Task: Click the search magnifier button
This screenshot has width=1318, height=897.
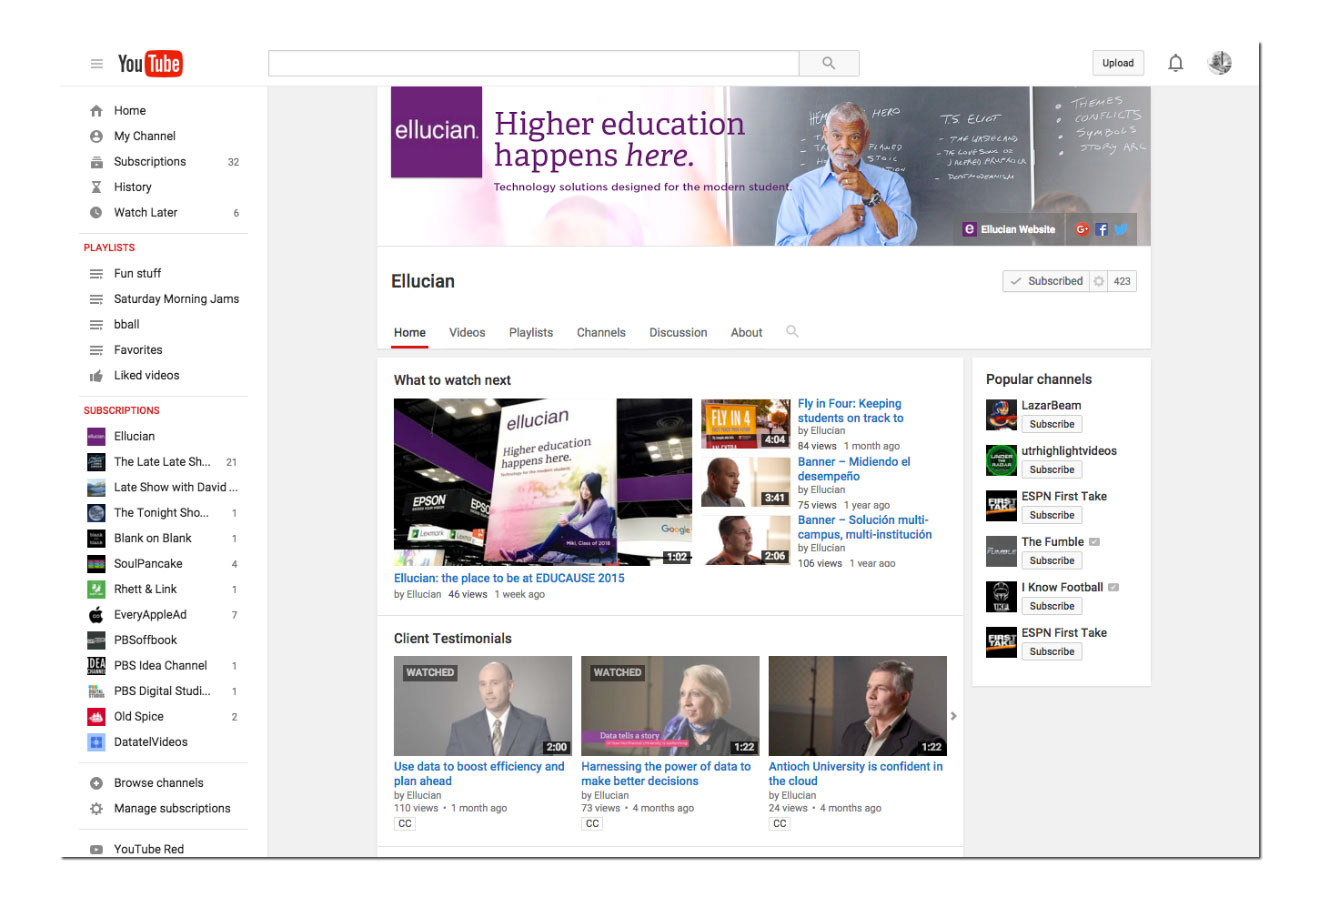Action: point(829,63)
